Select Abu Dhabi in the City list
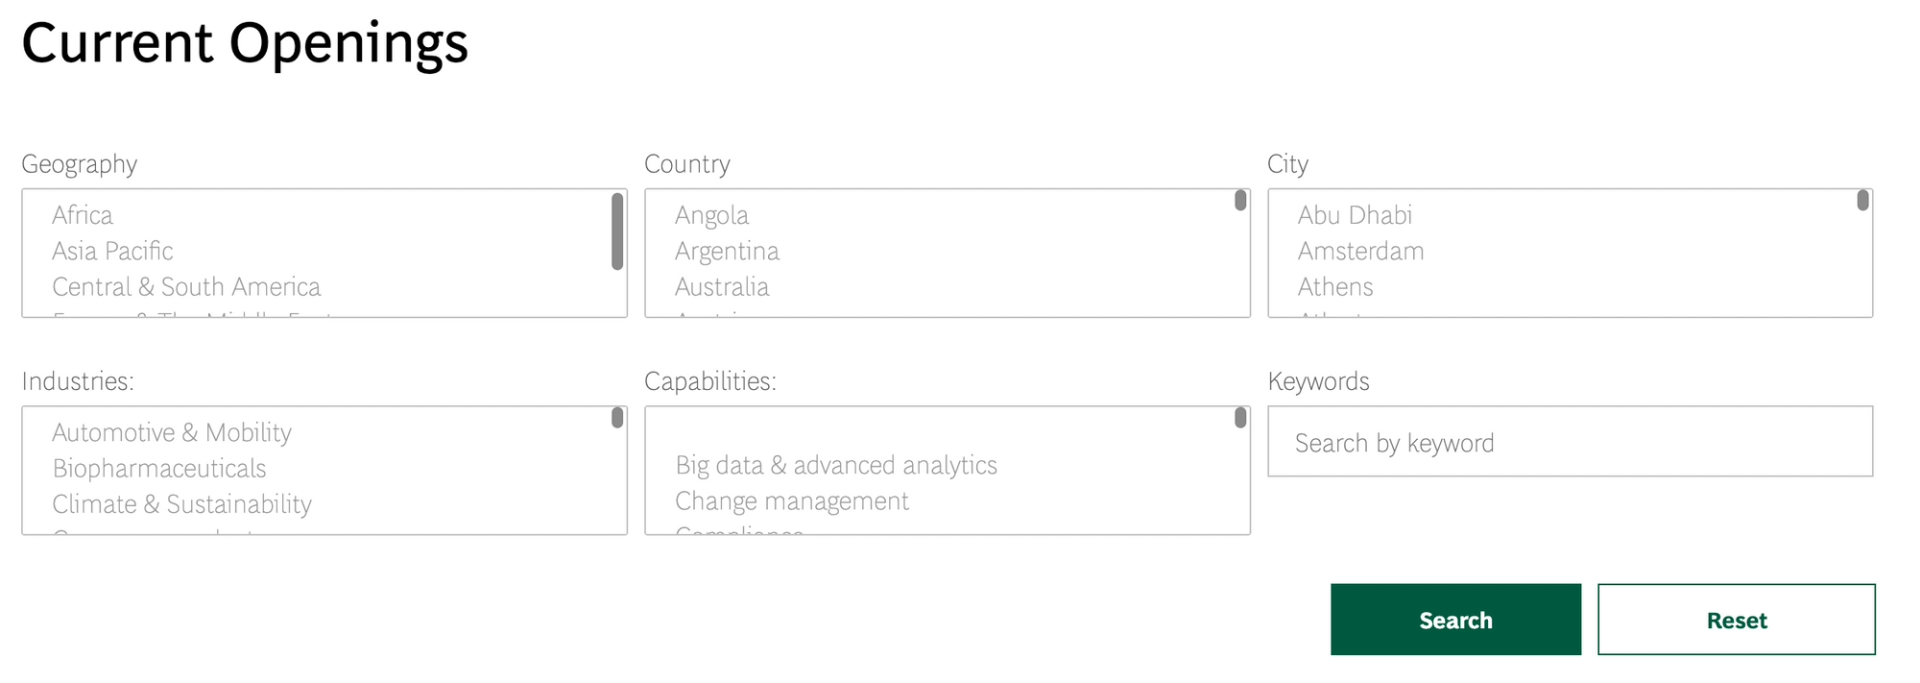Viewport: 1920px width, 683px height. click(x=1356, y=214)
